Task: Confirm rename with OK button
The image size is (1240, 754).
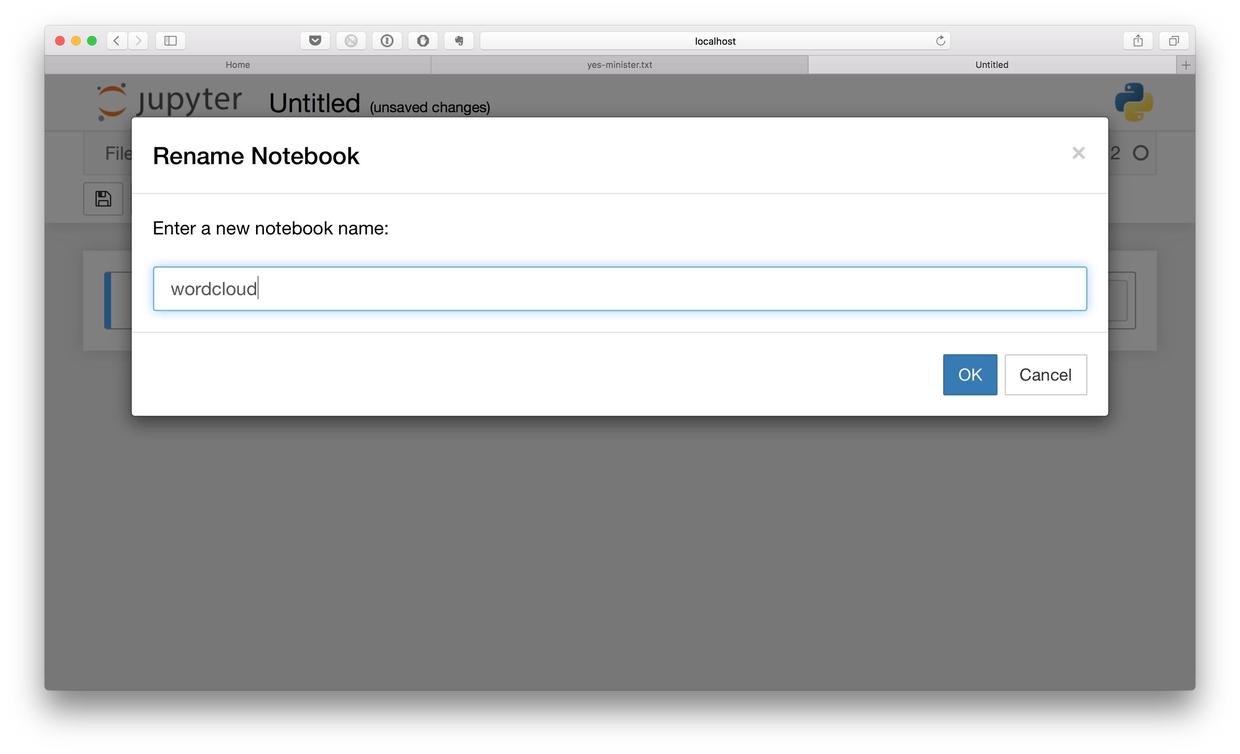Action: tap(969, 375)
